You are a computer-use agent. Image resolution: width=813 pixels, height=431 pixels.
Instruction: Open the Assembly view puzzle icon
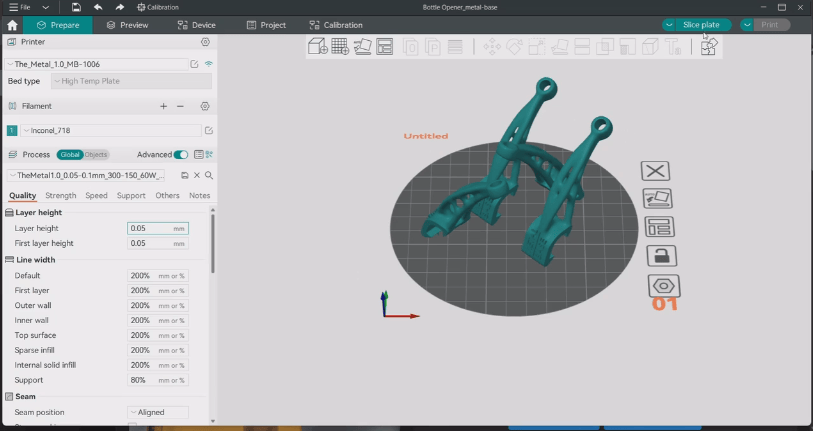[x=708, y=46]
